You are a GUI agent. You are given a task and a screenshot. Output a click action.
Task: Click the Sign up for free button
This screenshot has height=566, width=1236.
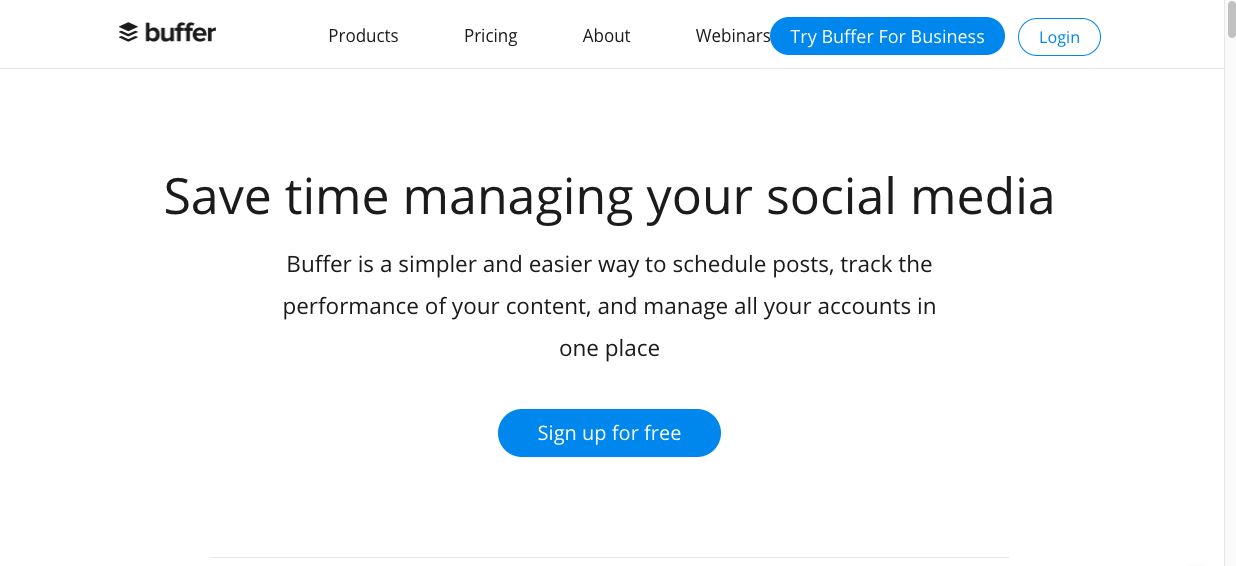point(609,433)
